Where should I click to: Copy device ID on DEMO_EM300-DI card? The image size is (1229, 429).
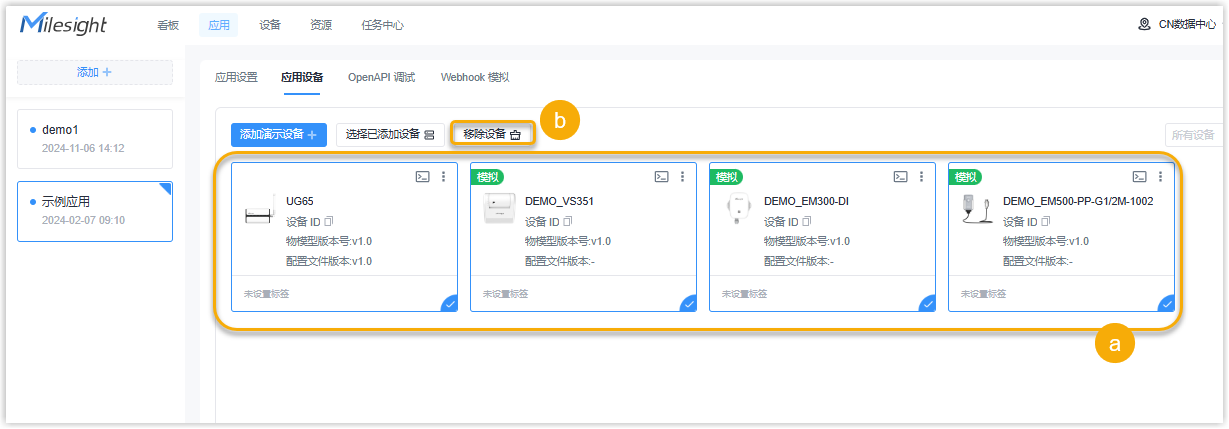coord(806,221)
